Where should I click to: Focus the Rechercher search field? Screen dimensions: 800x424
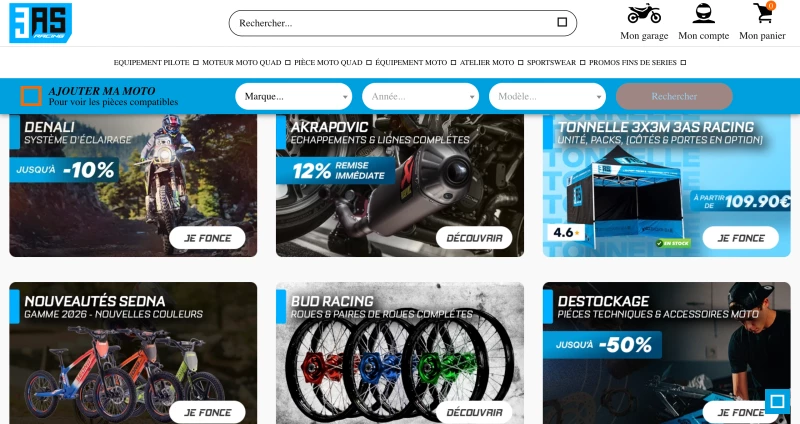click(403, 23)
